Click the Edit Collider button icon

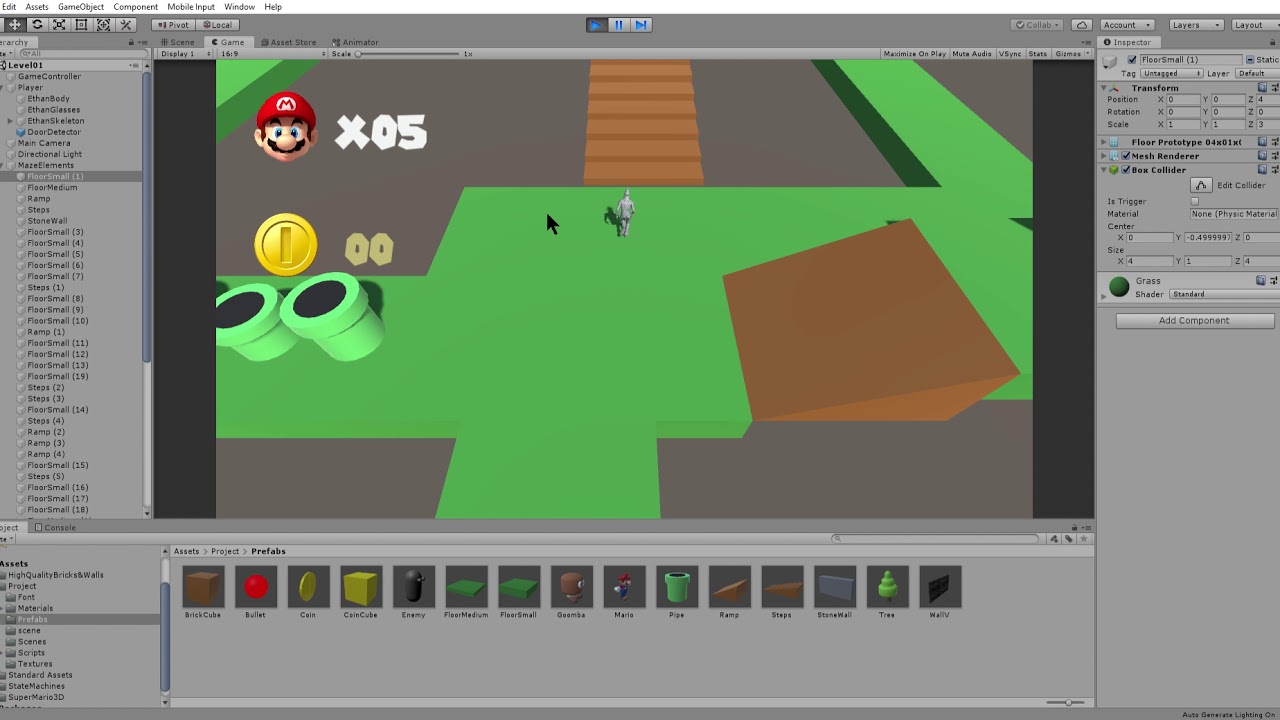coord(1200,185)
